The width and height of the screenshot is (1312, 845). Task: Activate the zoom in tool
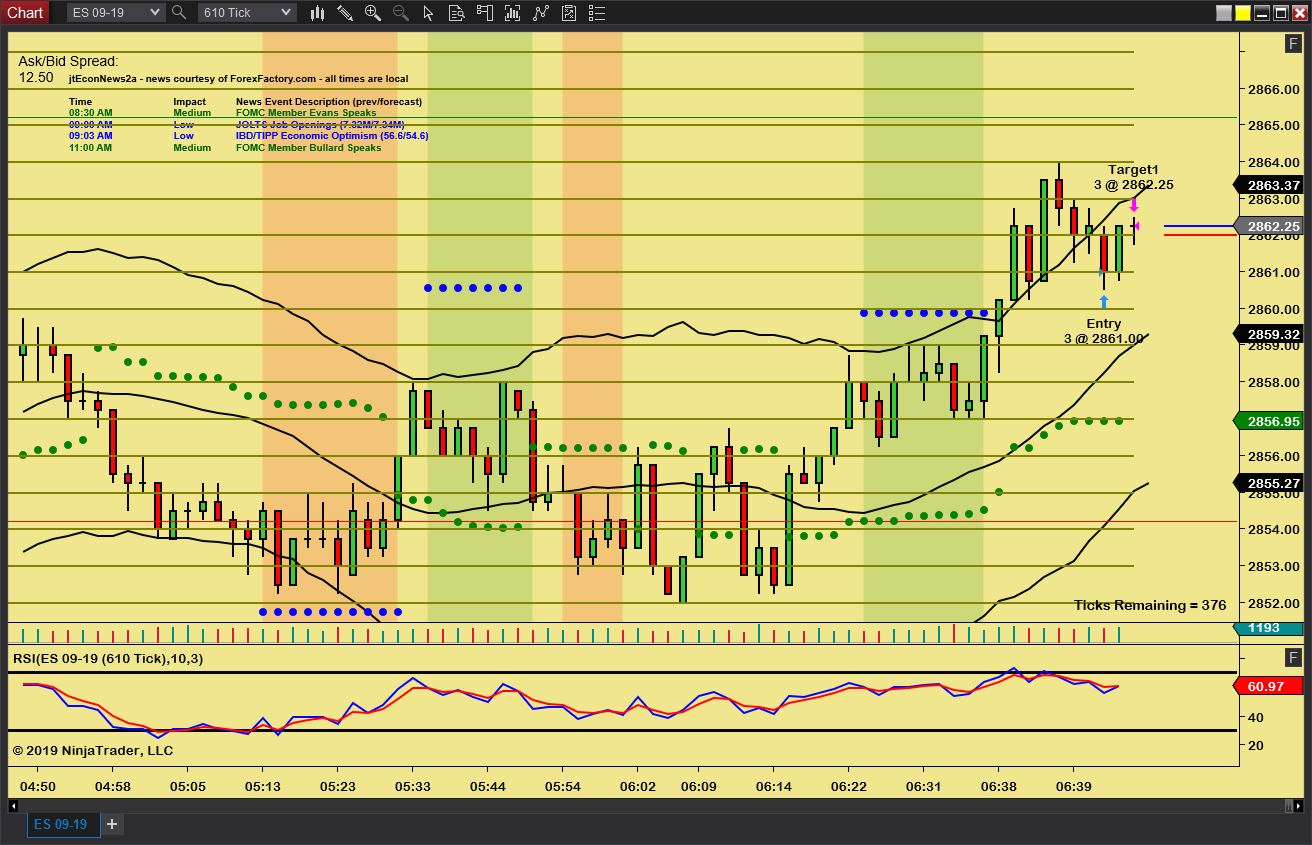373,13
